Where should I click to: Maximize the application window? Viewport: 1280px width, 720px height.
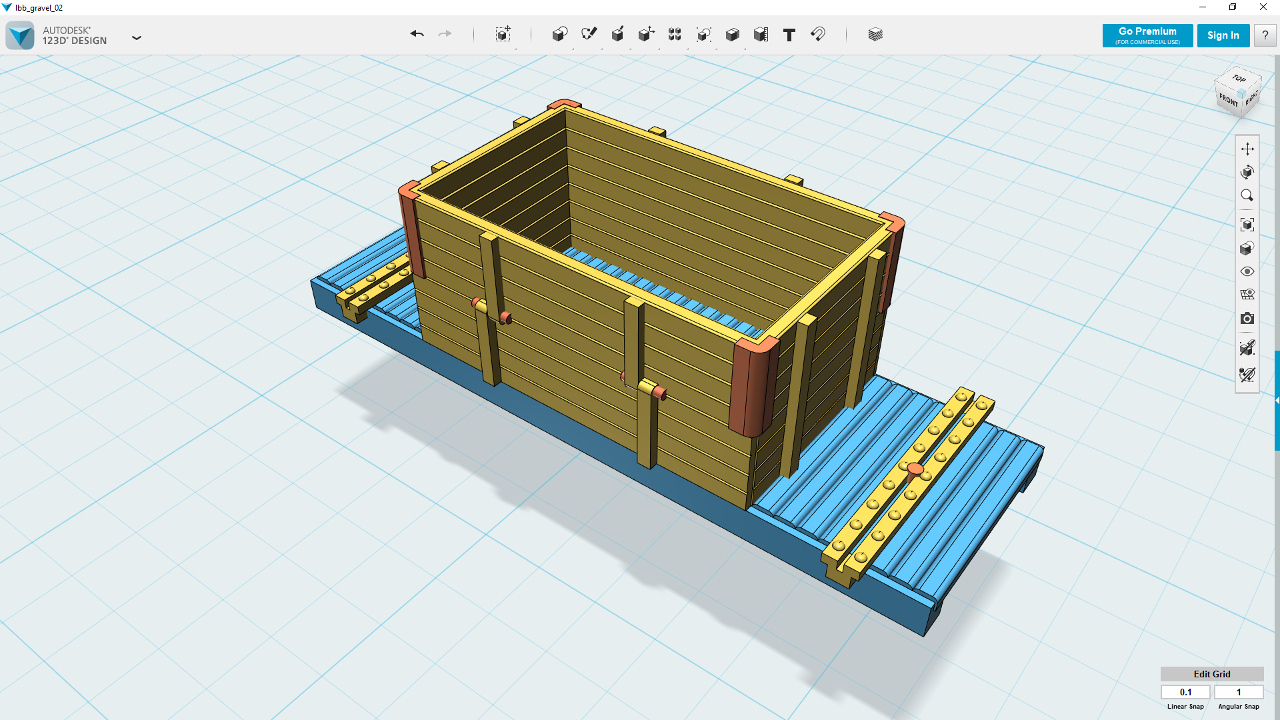1232,7
